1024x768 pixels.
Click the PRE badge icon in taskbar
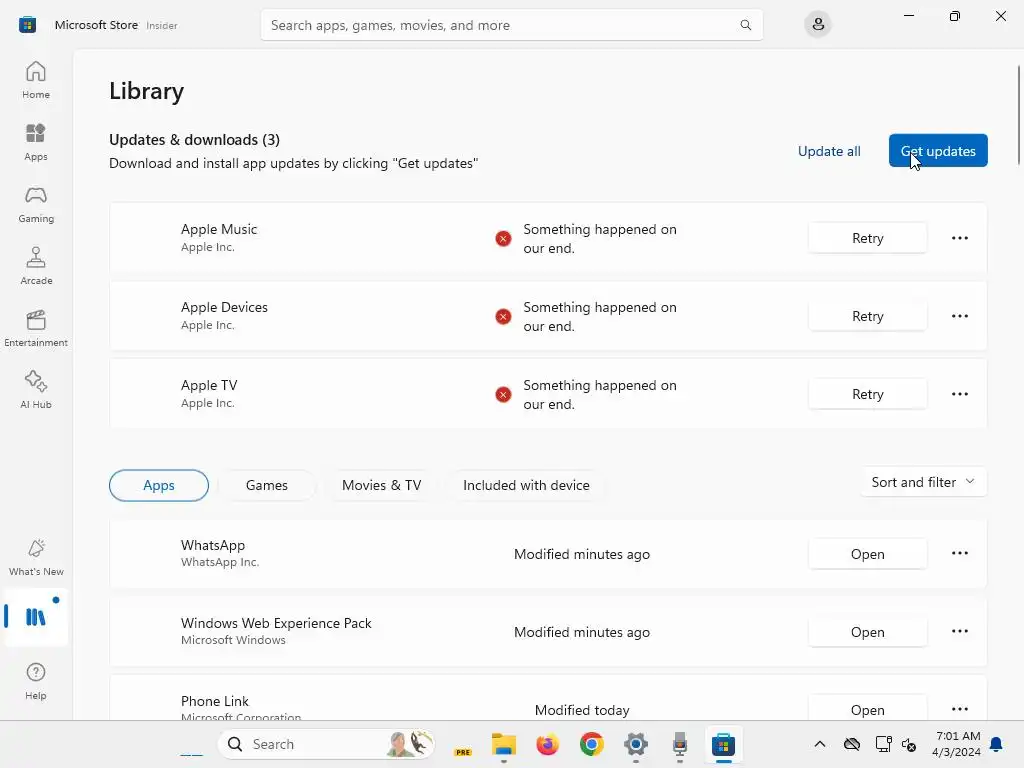pos(462,751)
